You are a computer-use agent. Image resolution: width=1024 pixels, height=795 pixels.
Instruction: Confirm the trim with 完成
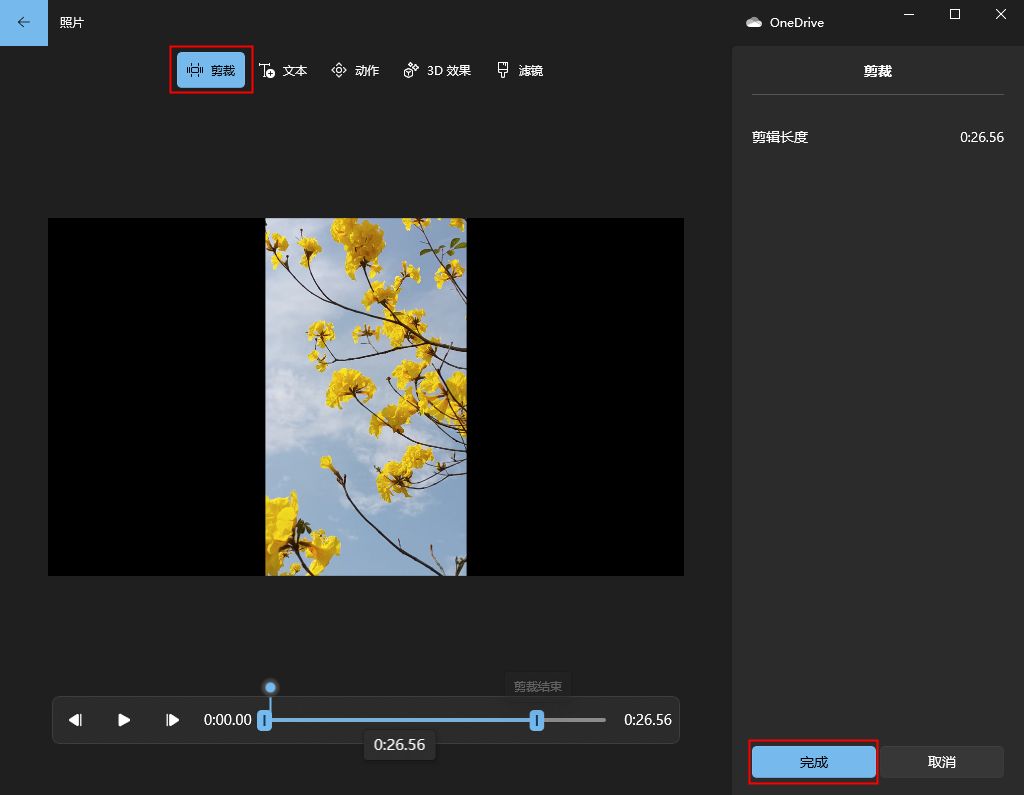(x=814, y=762)
